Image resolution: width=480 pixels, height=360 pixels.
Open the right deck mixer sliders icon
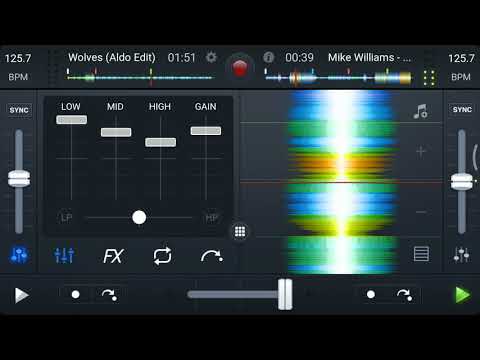coord(462,255)
